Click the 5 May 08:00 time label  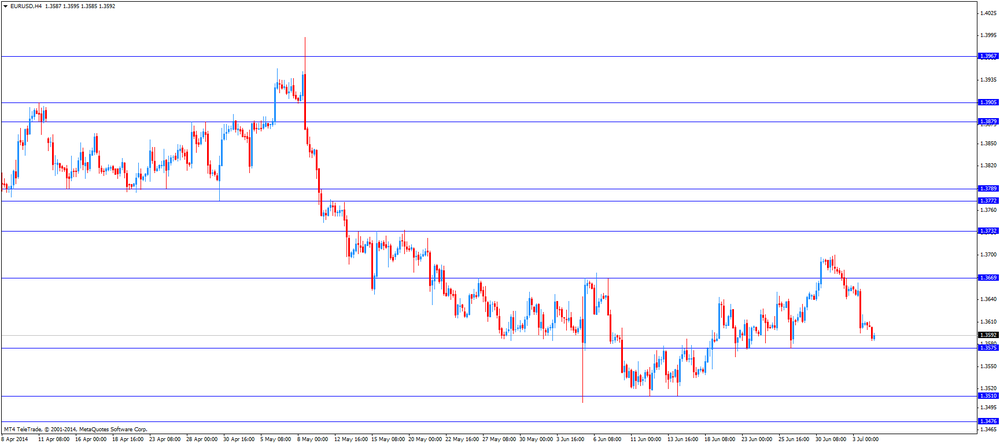277,440
